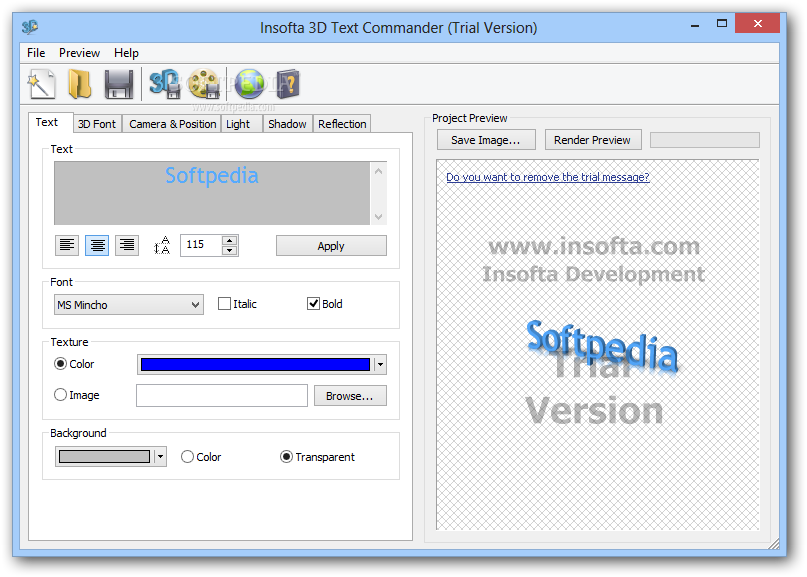Center-align the text

(x=97, y=245)
